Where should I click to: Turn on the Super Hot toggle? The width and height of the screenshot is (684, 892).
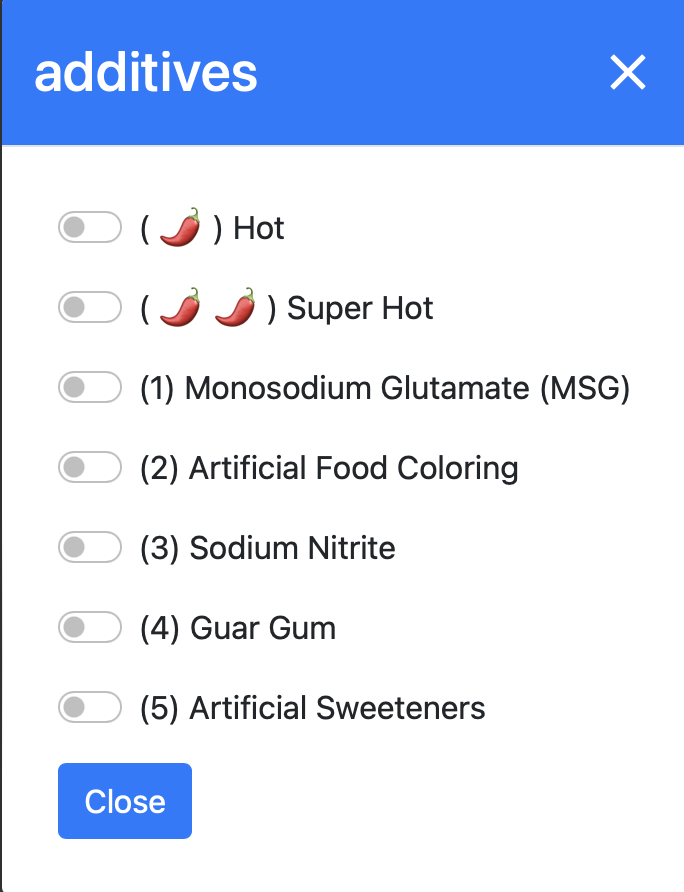coord(90,307)
